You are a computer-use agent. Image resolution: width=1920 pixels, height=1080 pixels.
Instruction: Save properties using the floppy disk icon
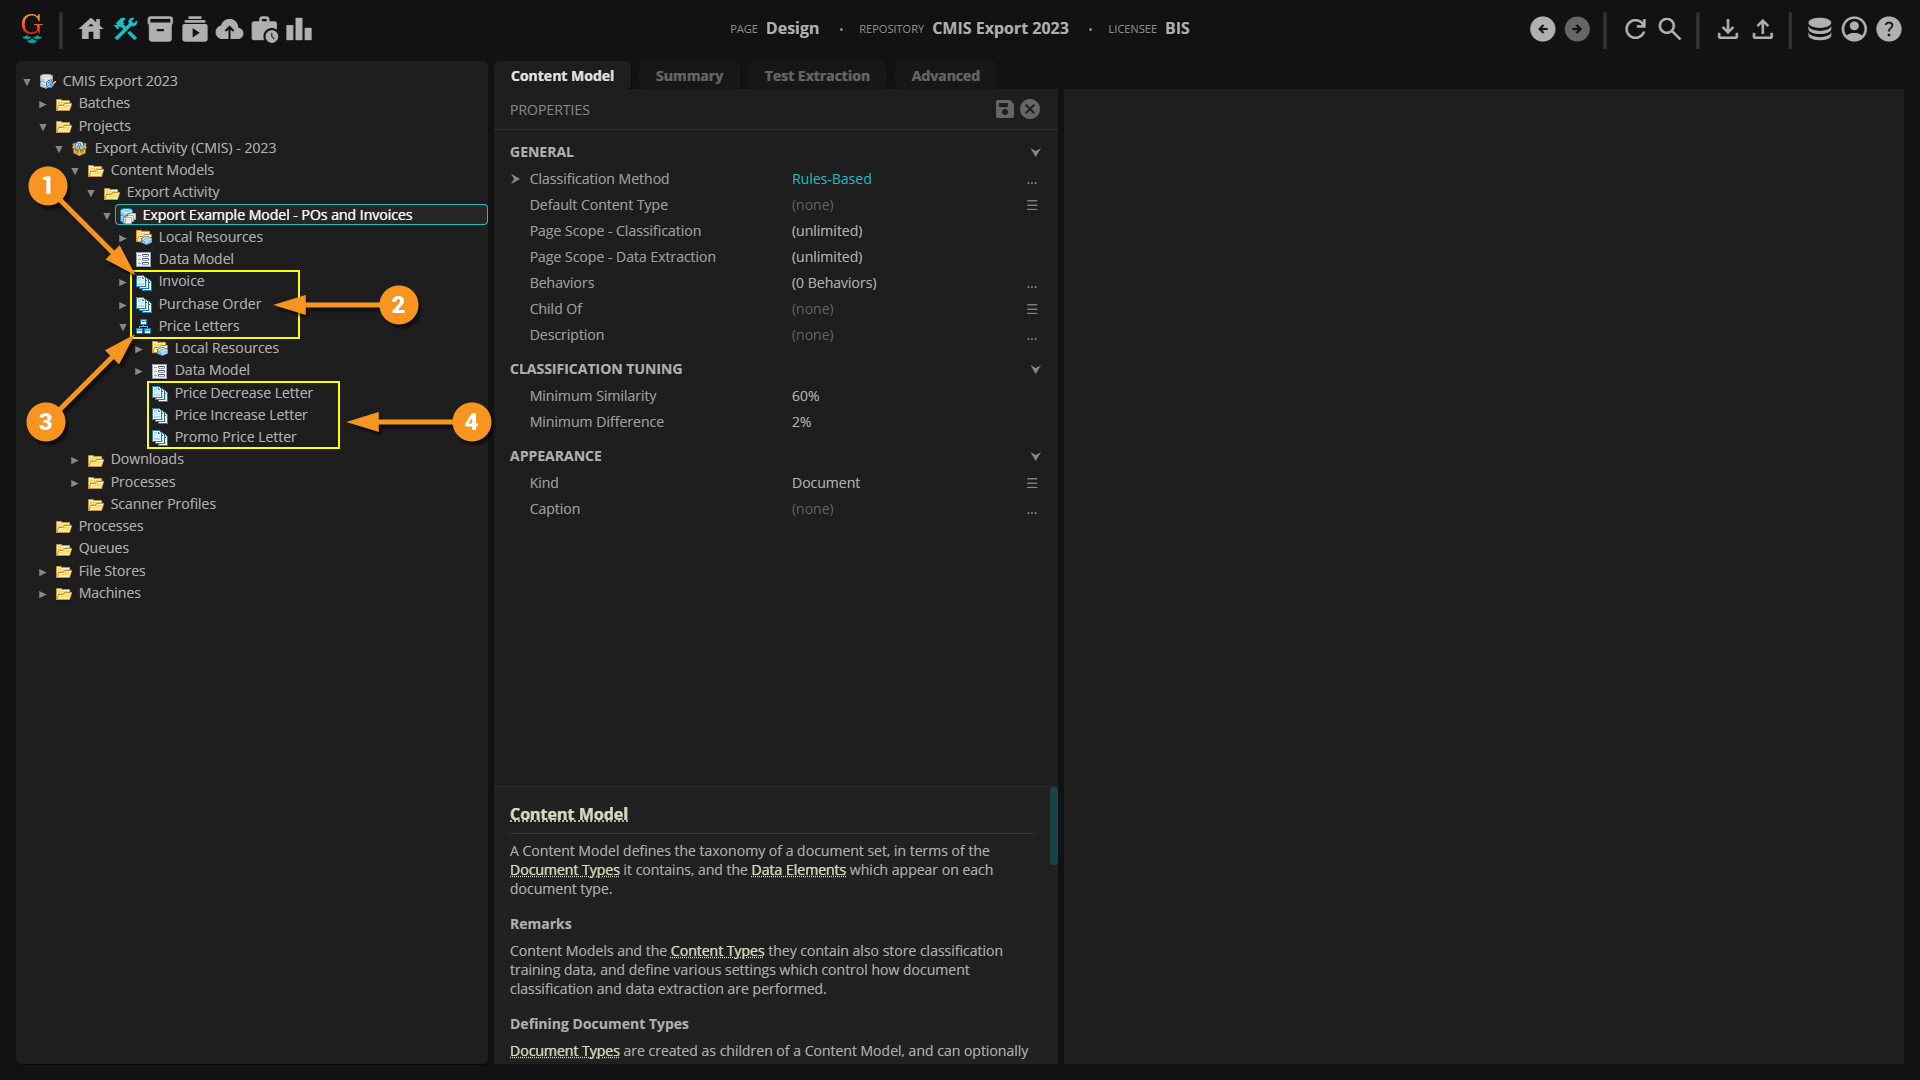pyautogui.click(x=1004, y=109)
